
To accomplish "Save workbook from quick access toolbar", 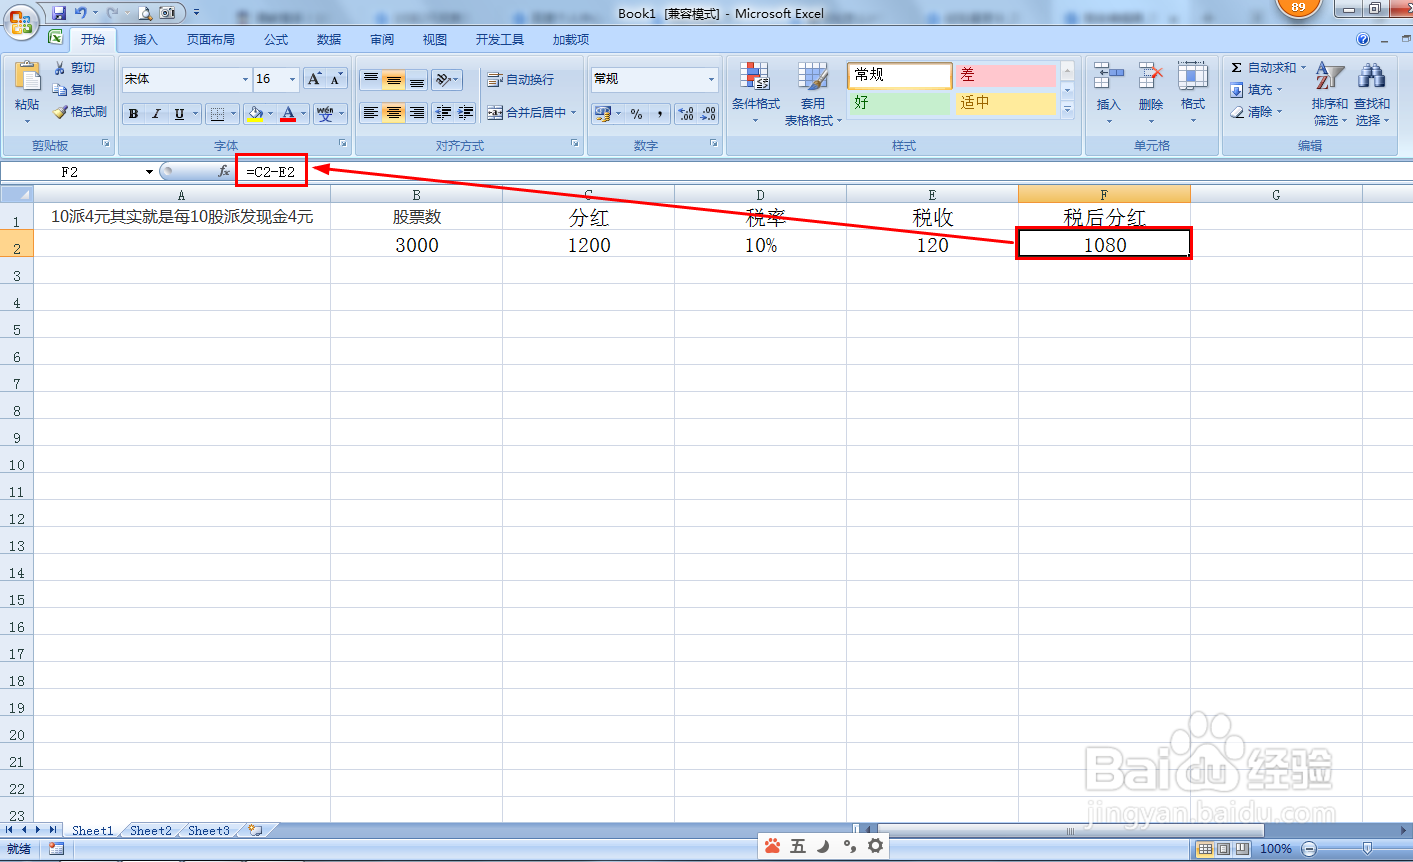I will [x=59, y=13].
